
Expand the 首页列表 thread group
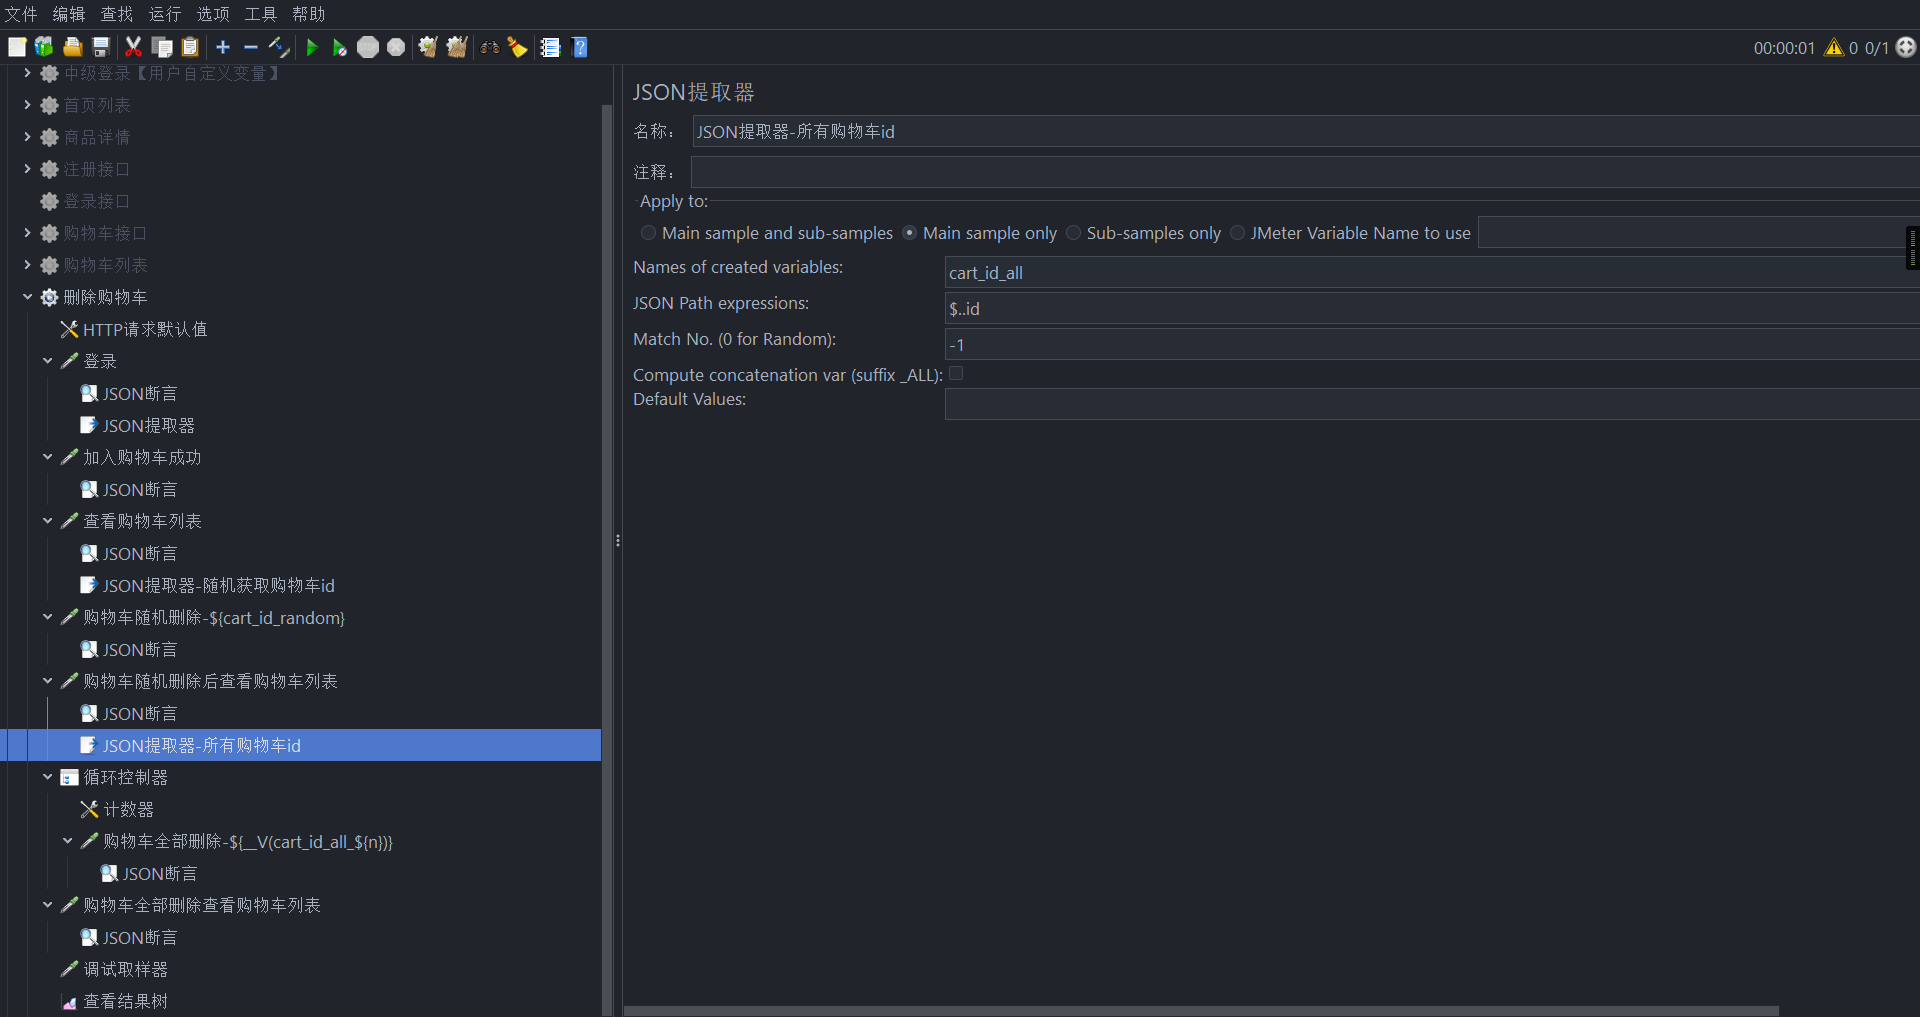[x=27, y=105]
